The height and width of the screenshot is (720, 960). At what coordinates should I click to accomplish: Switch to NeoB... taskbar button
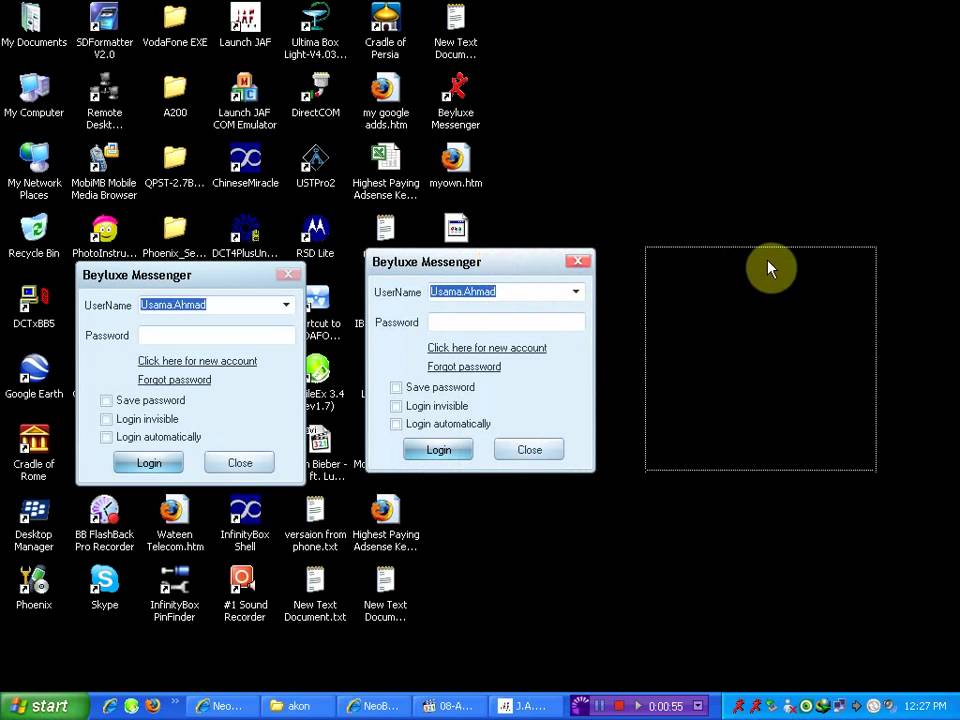pos(373,706)
